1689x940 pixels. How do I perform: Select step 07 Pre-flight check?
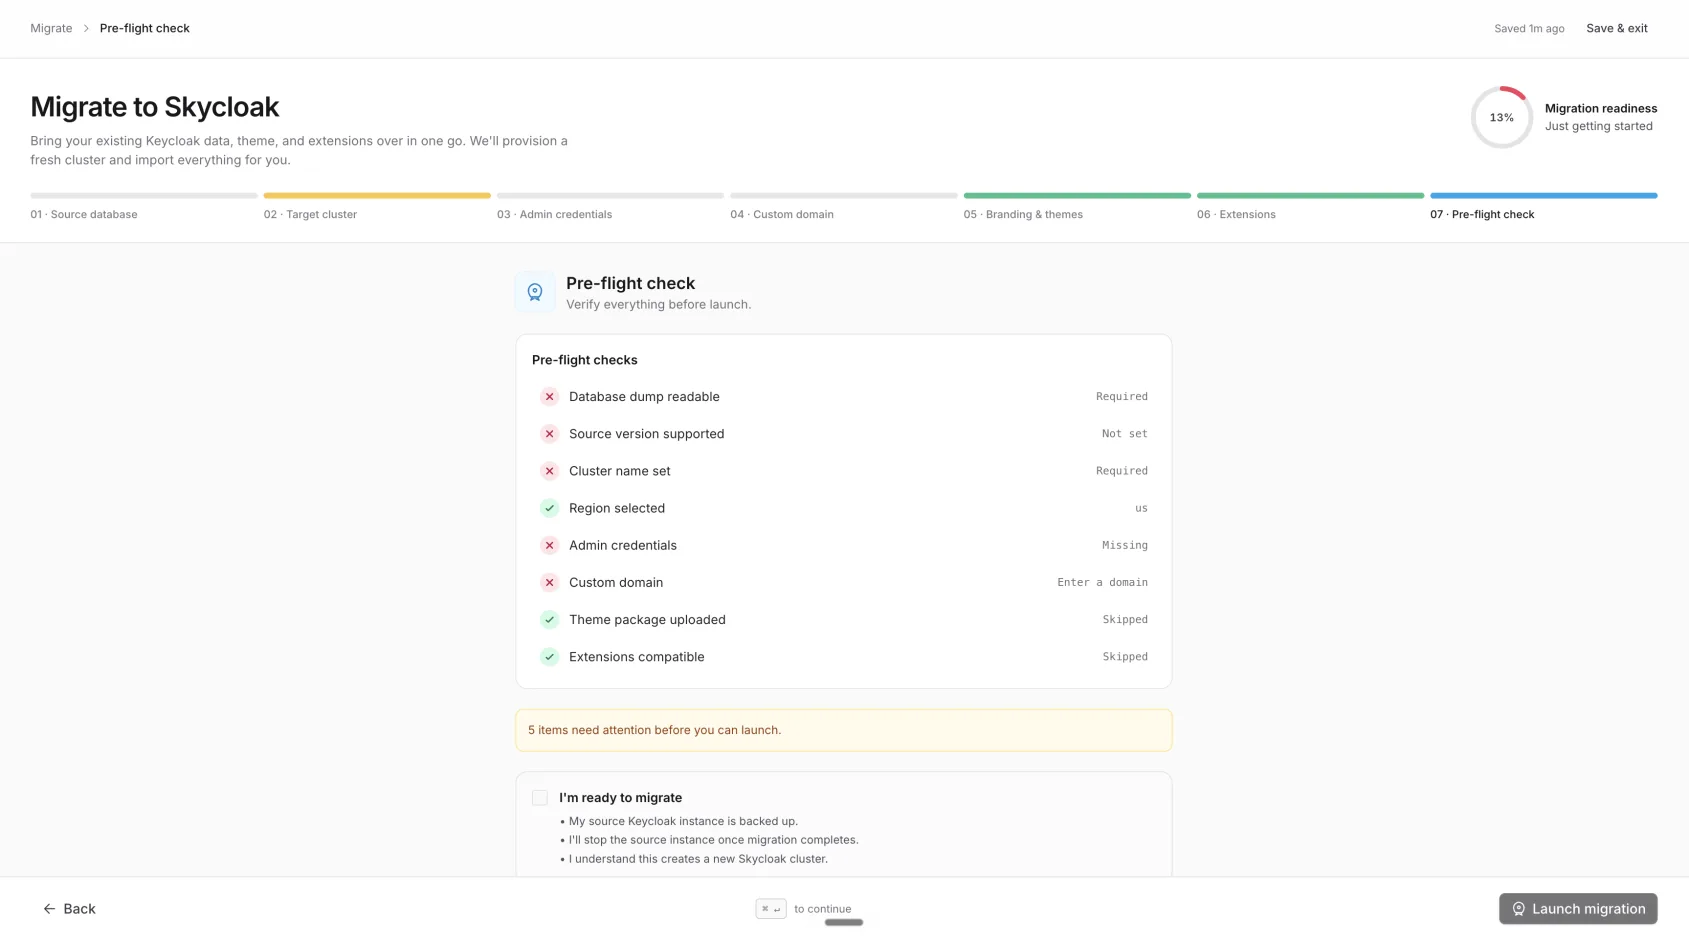point(1544,207)
